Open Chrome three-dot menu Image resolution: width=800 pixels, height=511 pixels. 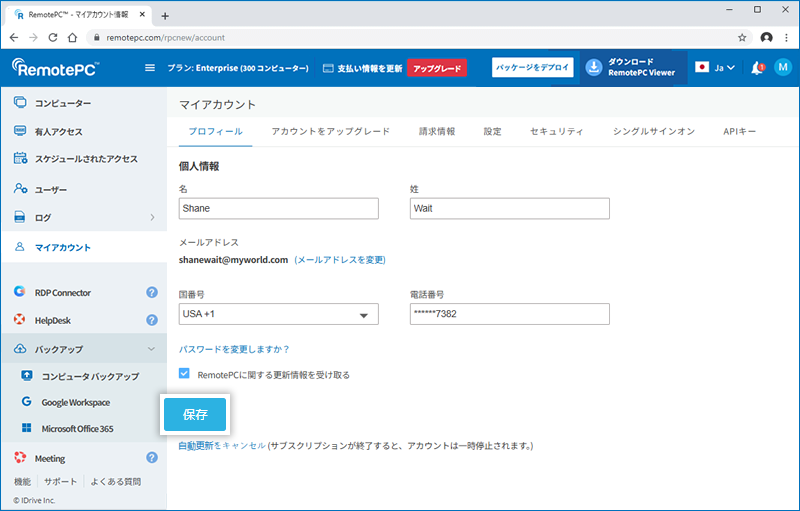click(787, 37)
